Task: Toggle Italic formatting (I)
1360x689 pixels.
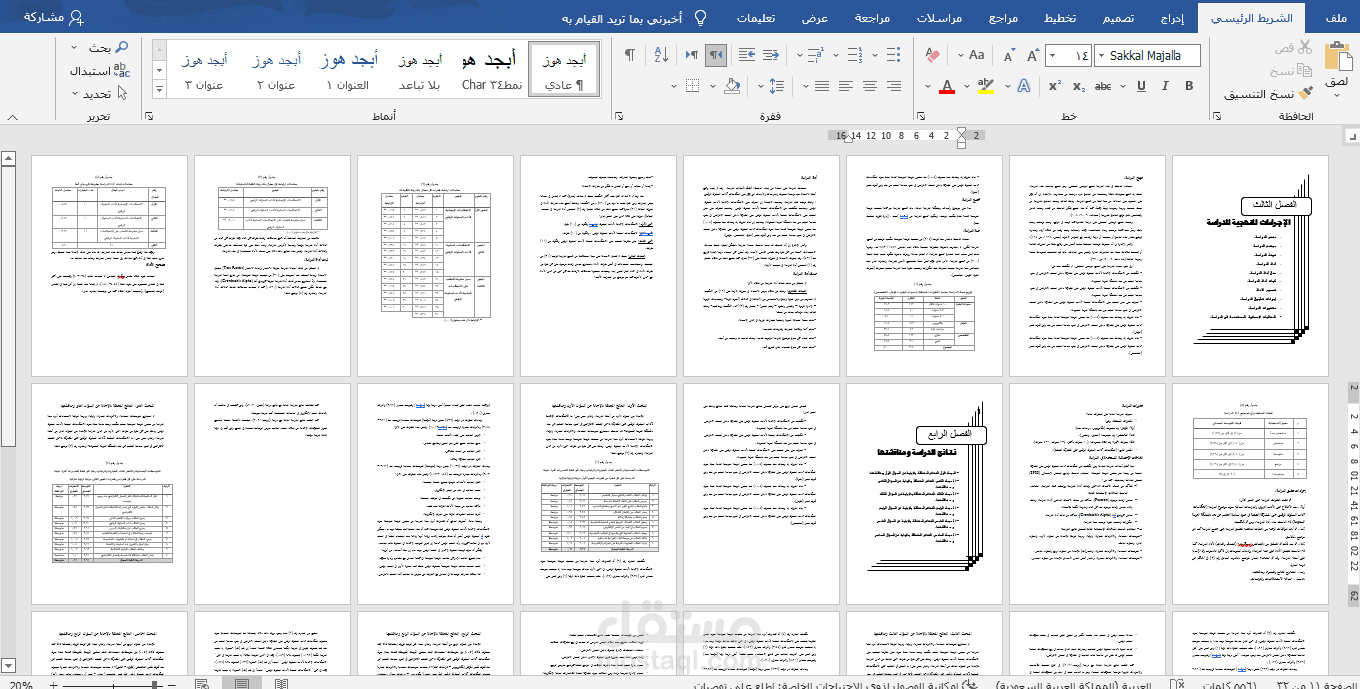Action: pos(1165,86)
